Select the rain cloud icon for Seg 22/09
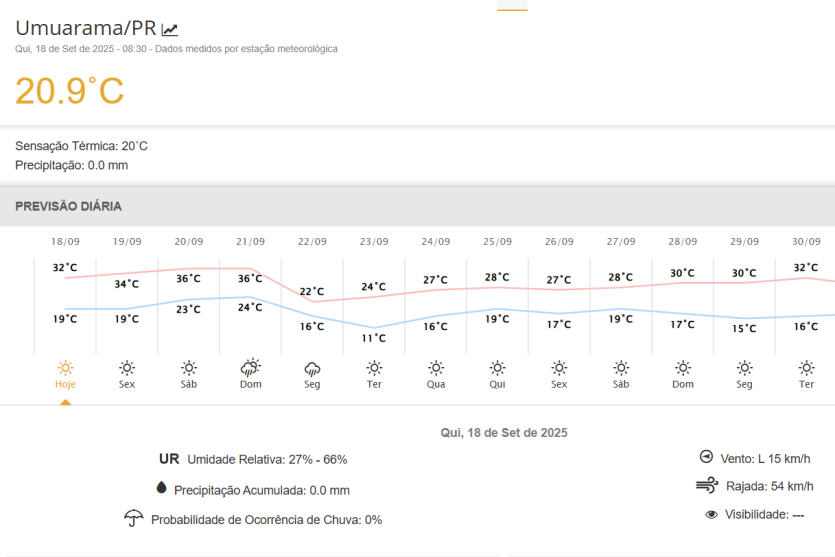This screenshot has height=557, width=835. pos(312,368)
